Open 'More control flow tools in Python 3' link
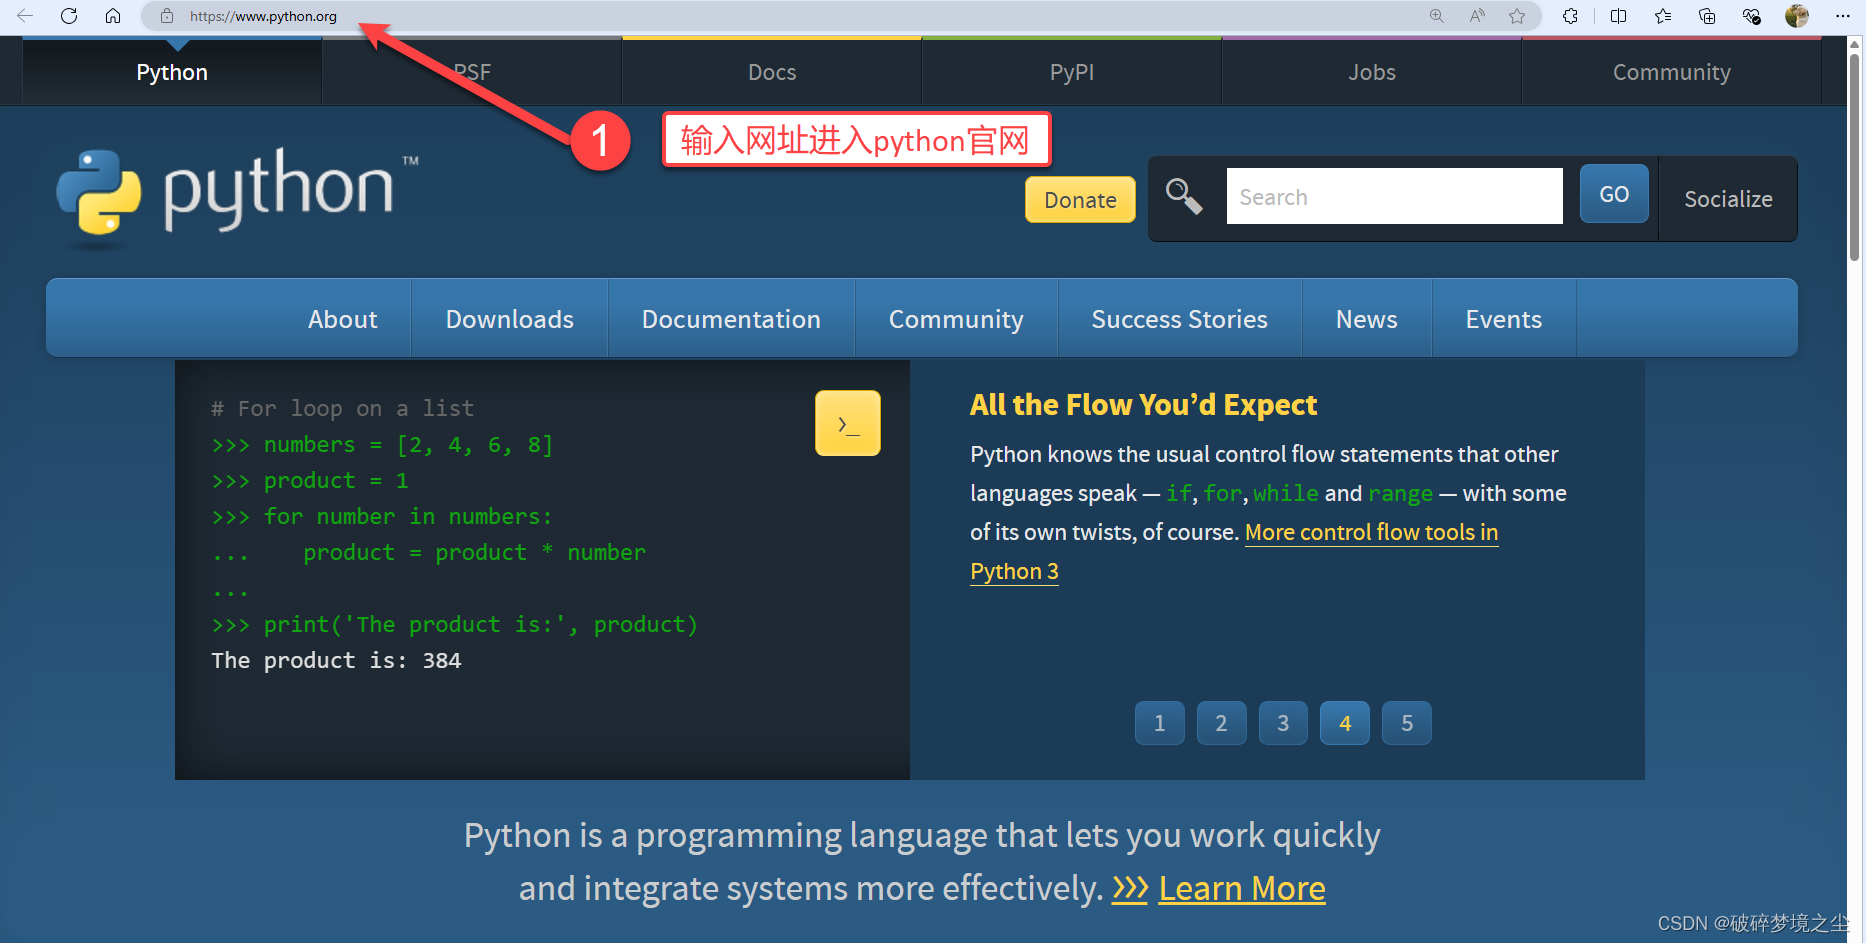Viewport: 1866px width, 943px height. click(1371, 532)
